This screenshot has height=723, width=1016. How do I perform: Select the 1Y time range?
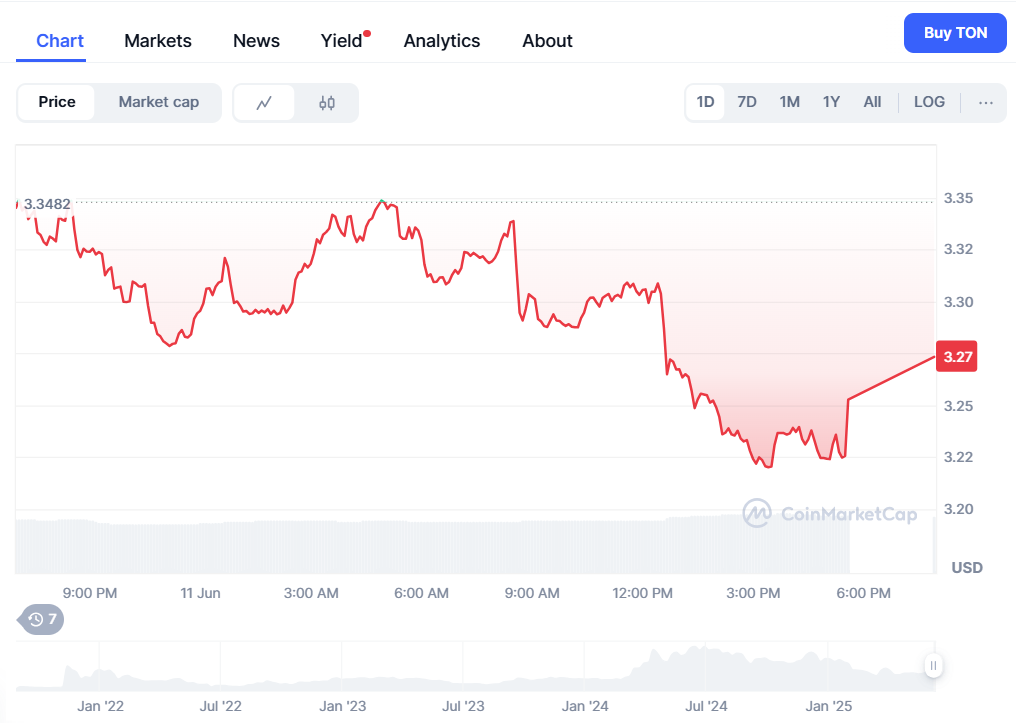[x=831, y=102]
